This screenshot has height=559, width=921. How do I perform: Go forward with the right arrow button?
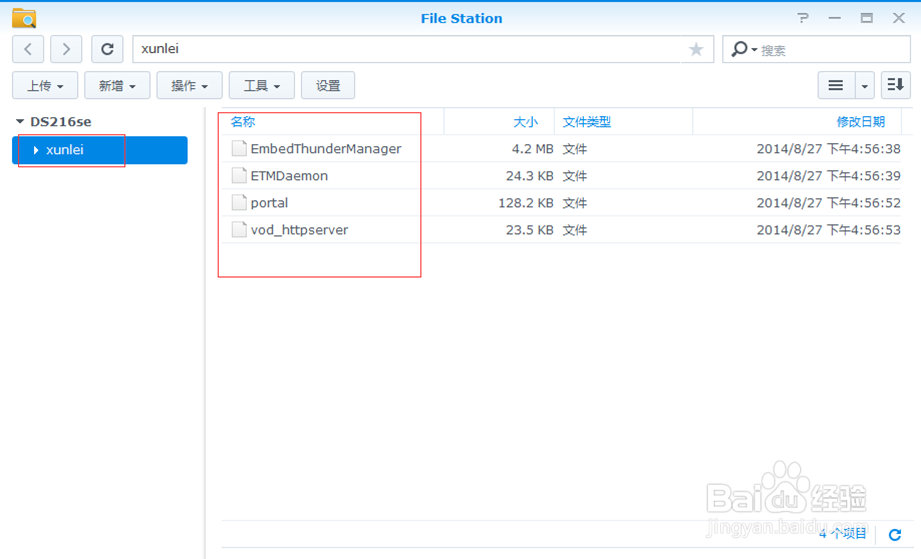click(x=66, y=49)
